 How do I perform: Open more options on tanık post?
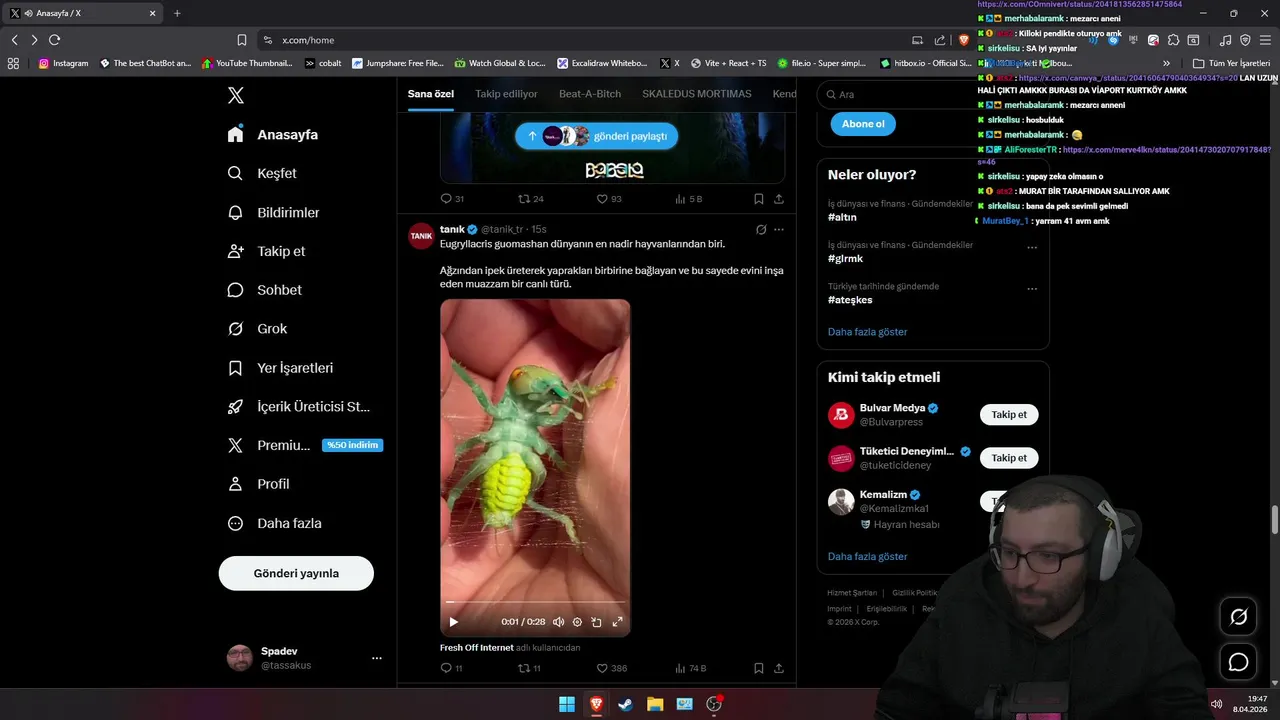(x=779, y=229)
